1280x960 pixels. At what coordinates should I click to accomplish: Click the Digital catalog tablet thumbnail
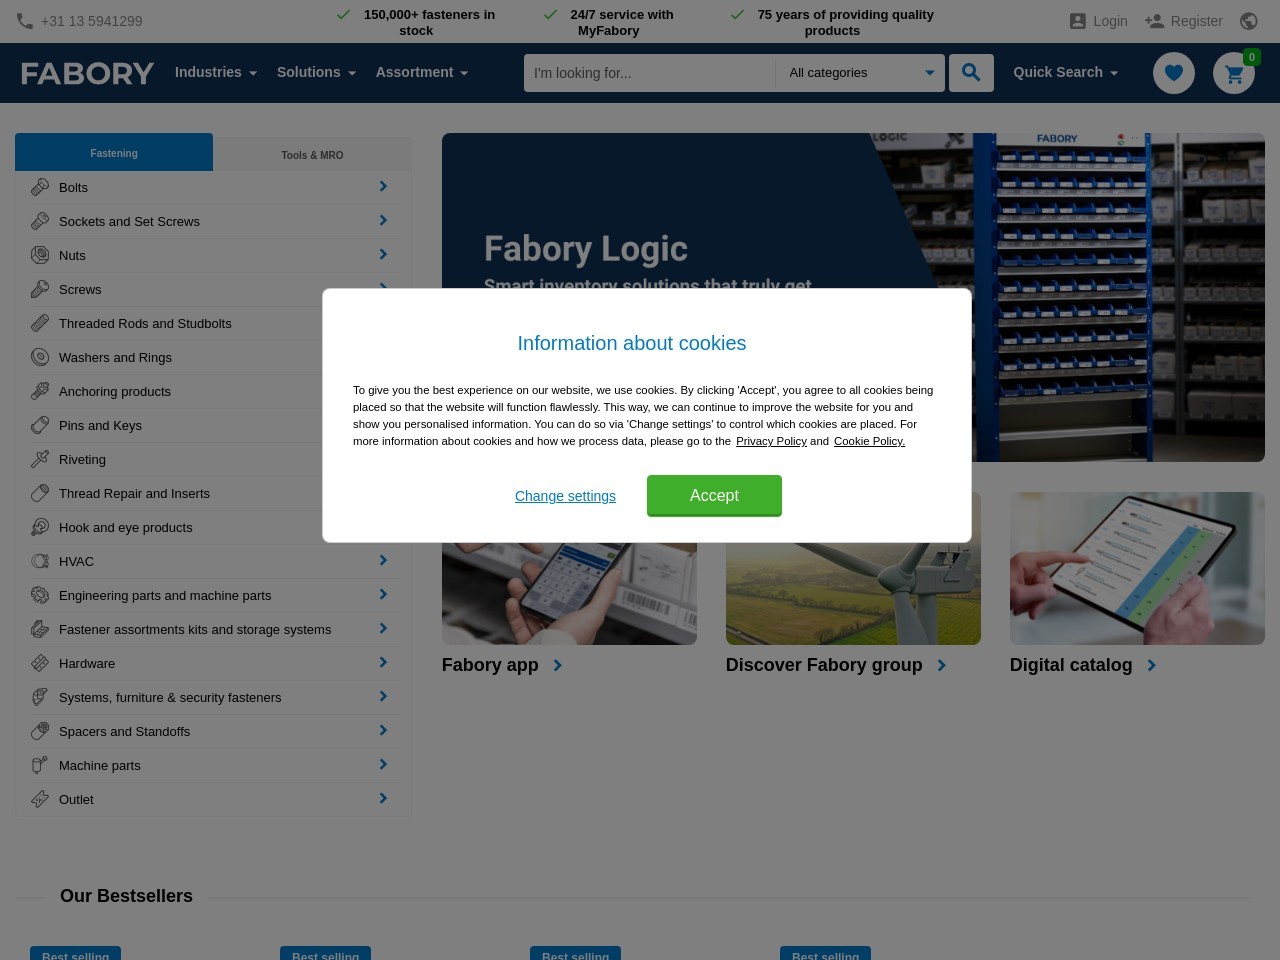pyautogui.click(x=1137, y=568)
